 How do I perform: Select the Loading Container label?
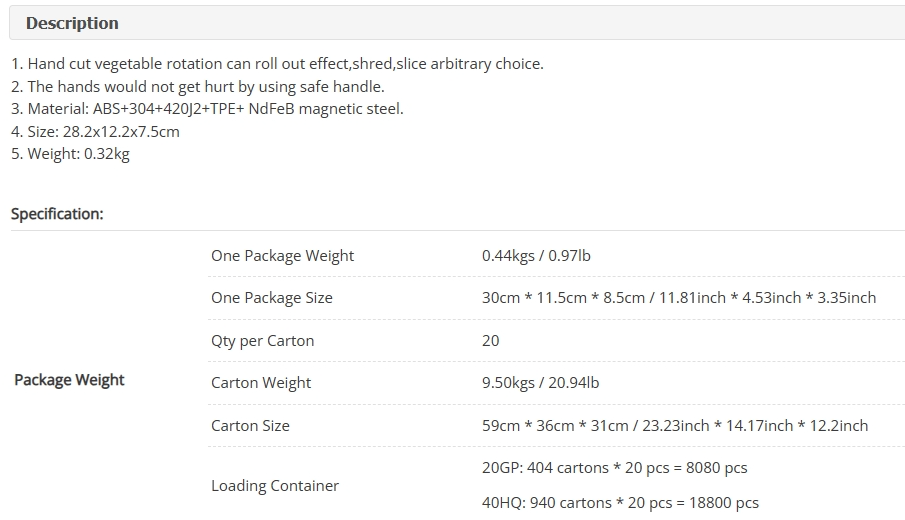click(275, 486)
